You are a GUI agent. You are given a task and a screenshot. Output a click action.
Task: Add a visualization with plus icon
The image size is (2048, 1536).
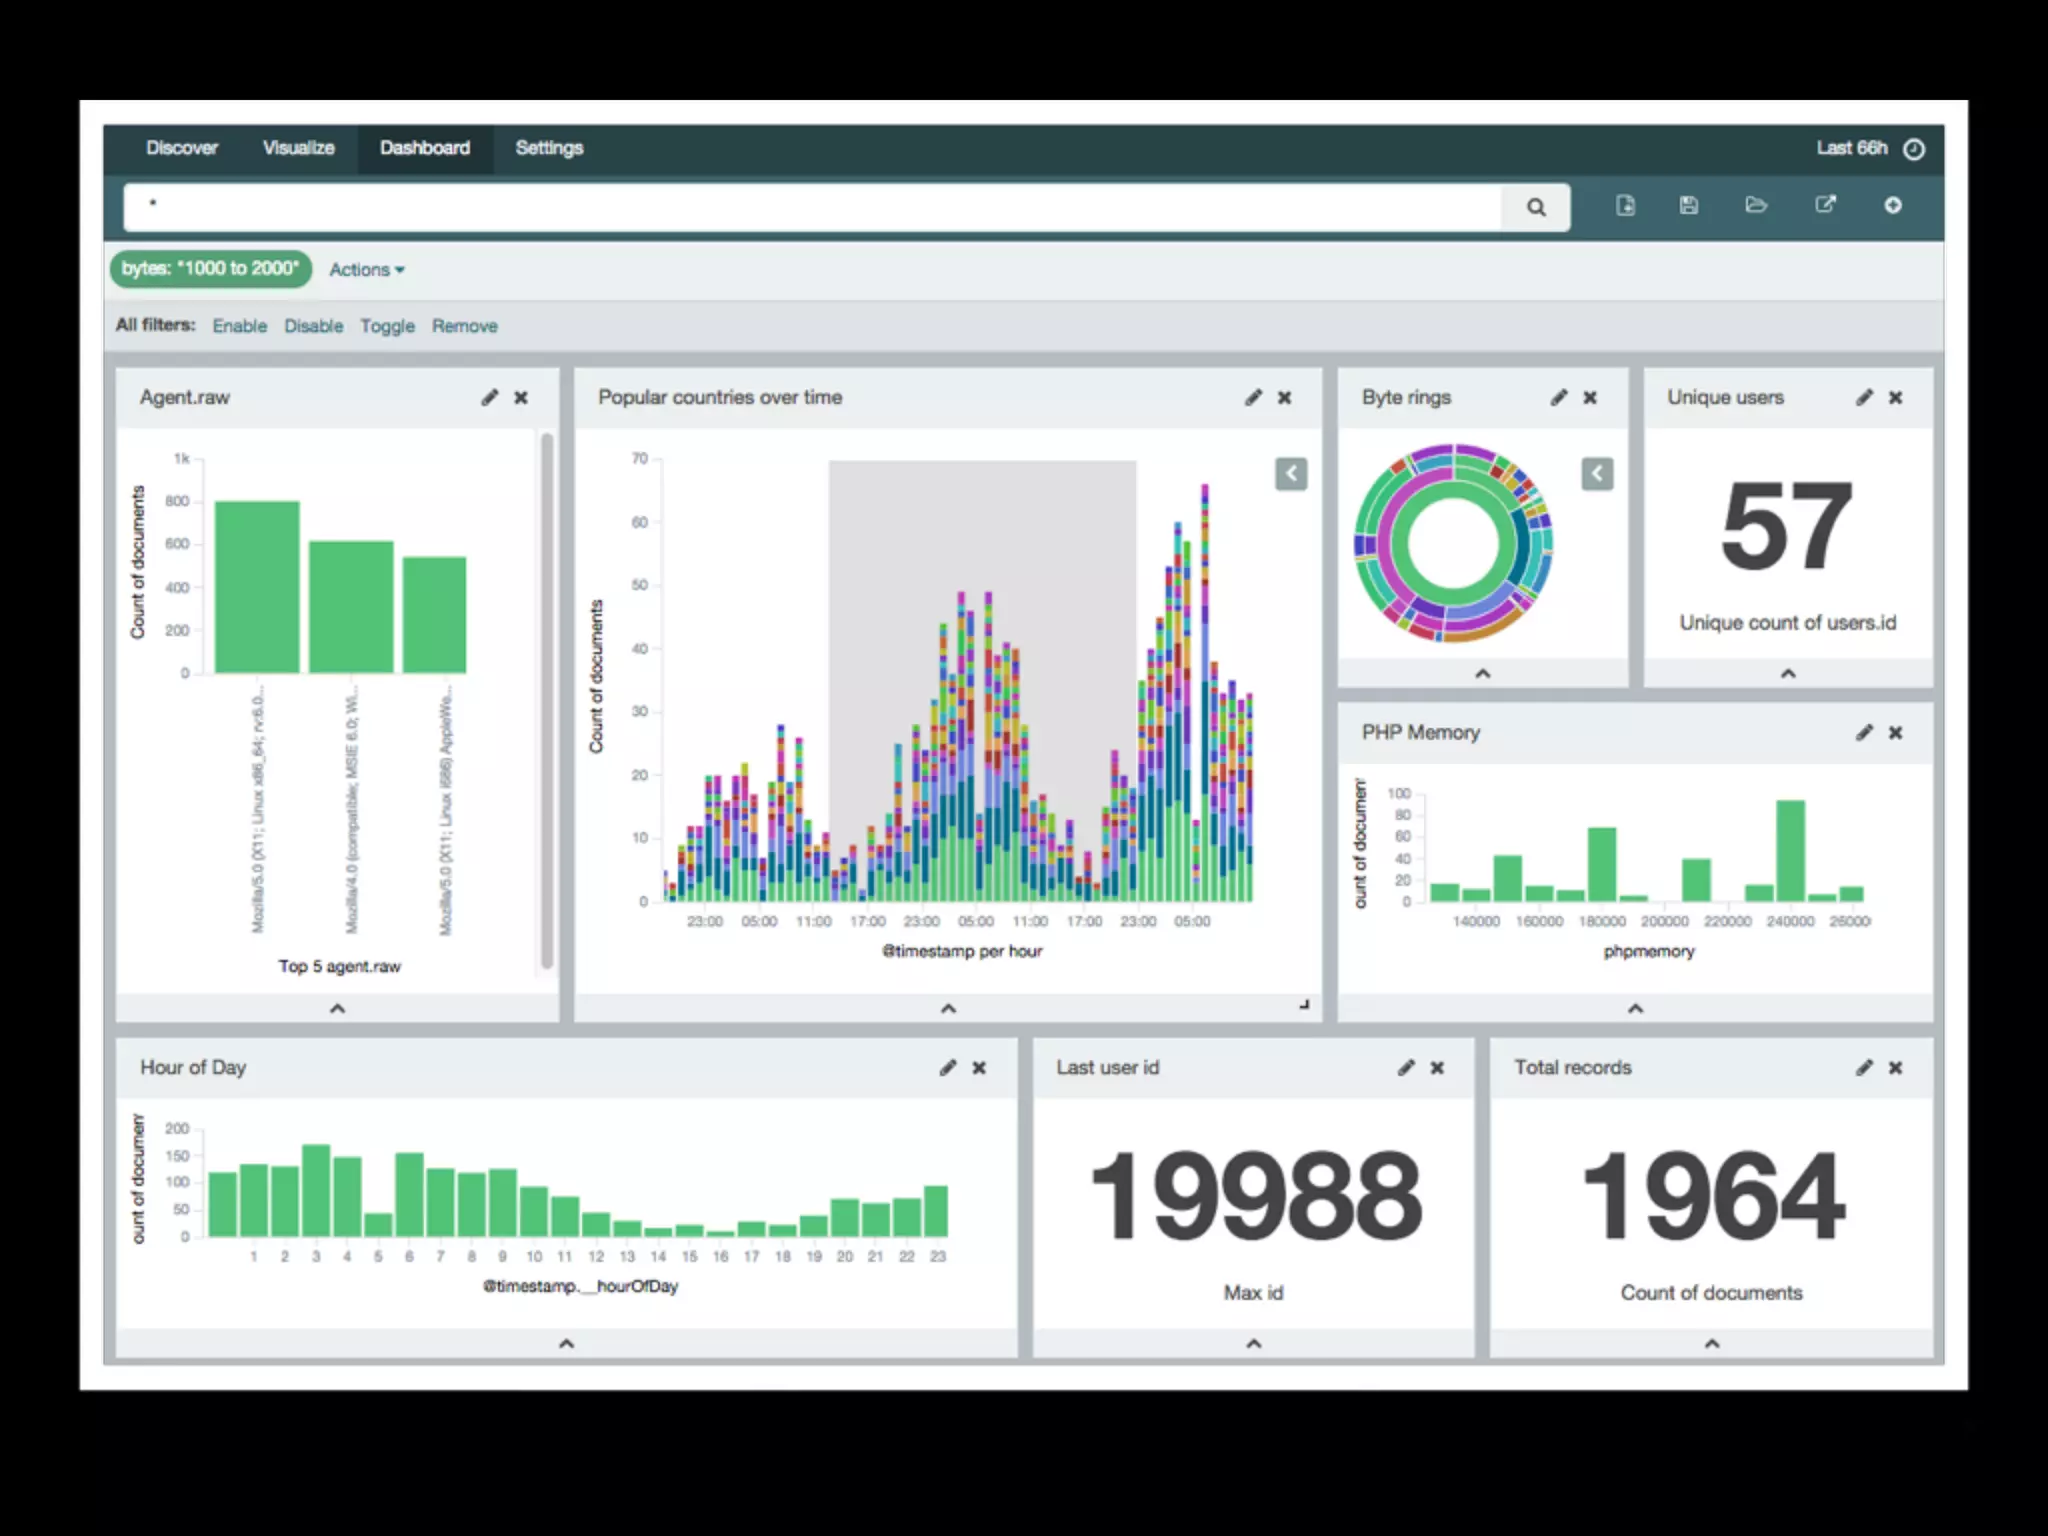coord(1892,205)
